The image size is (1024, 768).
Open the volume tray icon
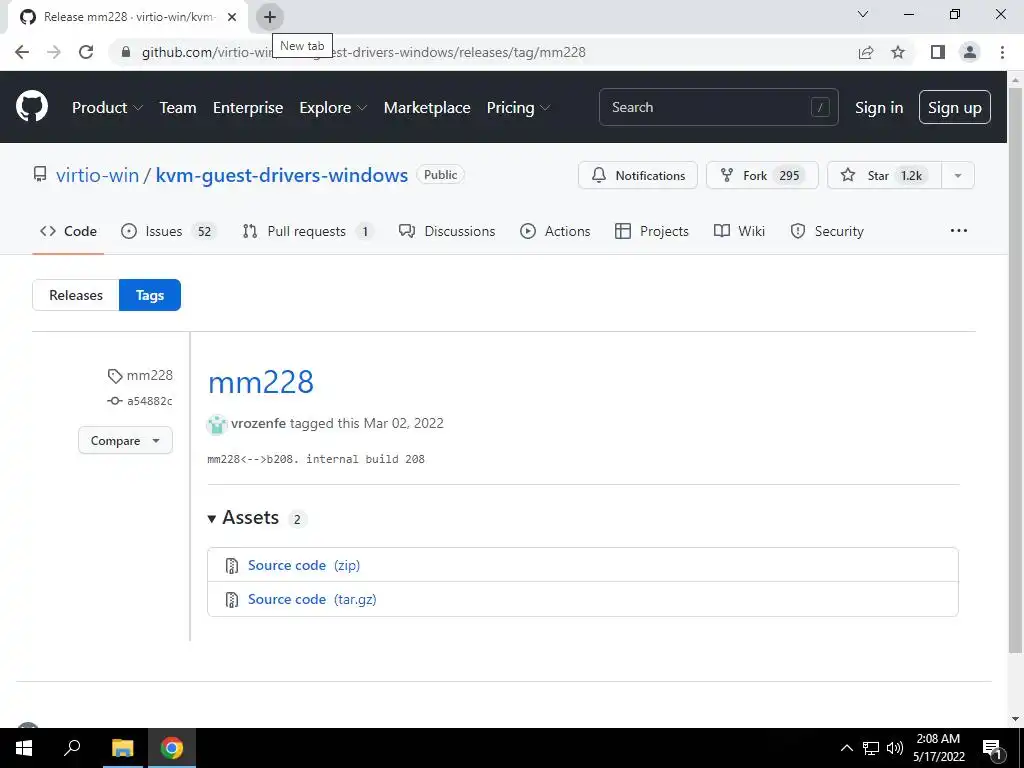[x=895, y=748]
